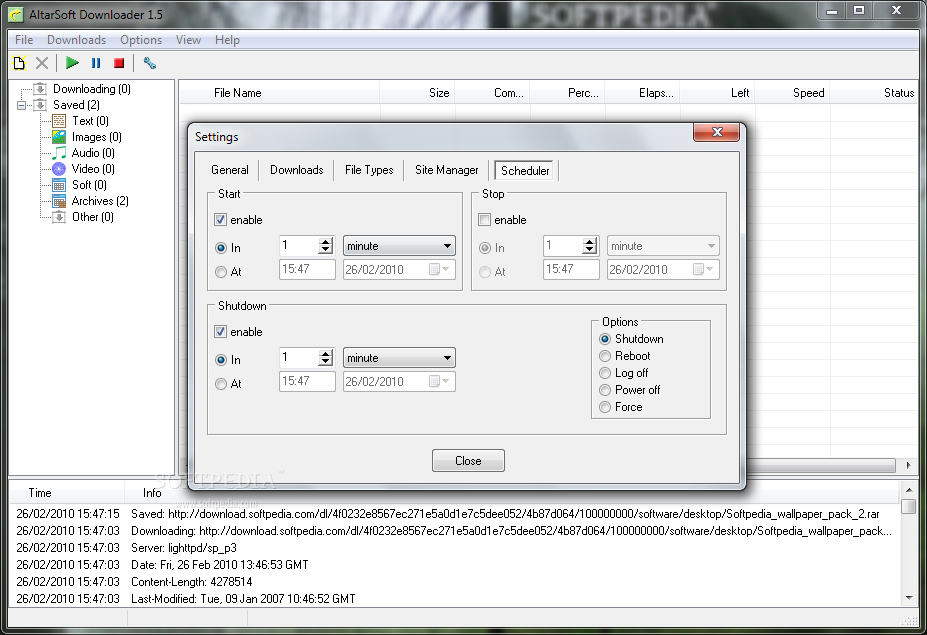Image resolution: width=927 pixels, height=635 pixels.
Task: Open the Start date picker 26/02/2010
Action: click(399, 270)
